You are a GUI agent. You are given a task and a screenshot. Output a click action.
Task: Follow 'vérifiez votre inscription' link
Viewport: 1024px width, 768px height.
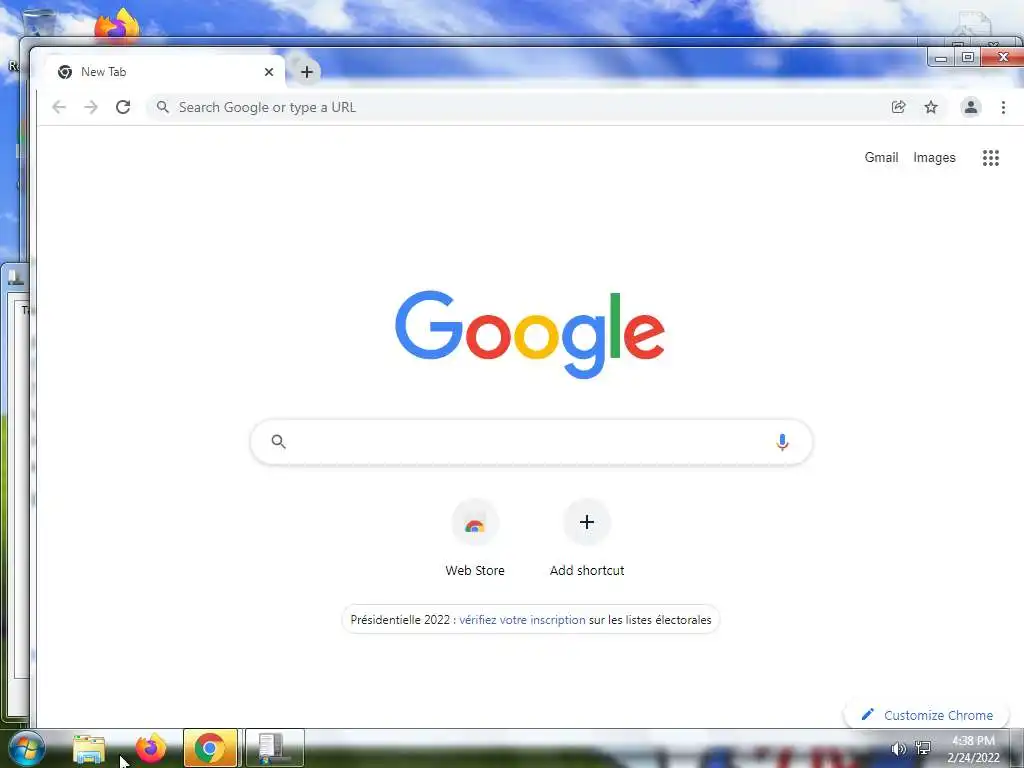click(522, 620)
